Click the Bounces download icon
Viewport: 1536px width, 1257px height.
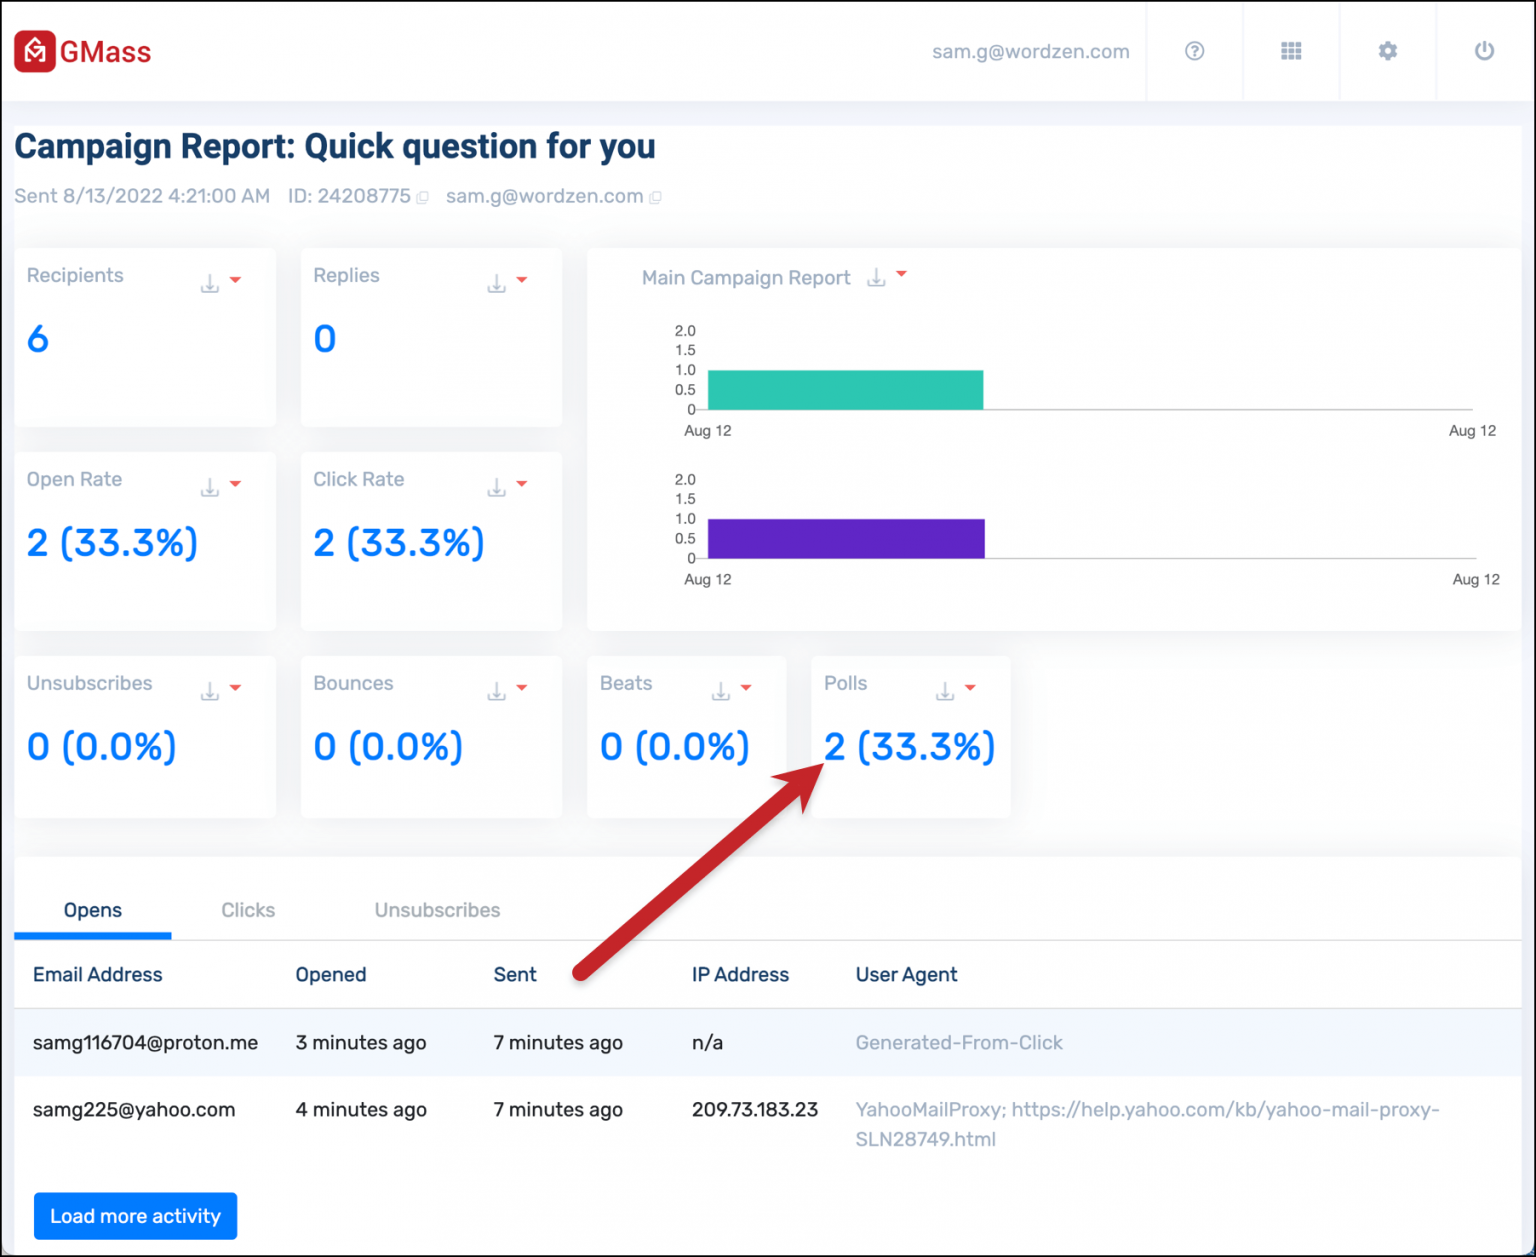click(495, 690)
